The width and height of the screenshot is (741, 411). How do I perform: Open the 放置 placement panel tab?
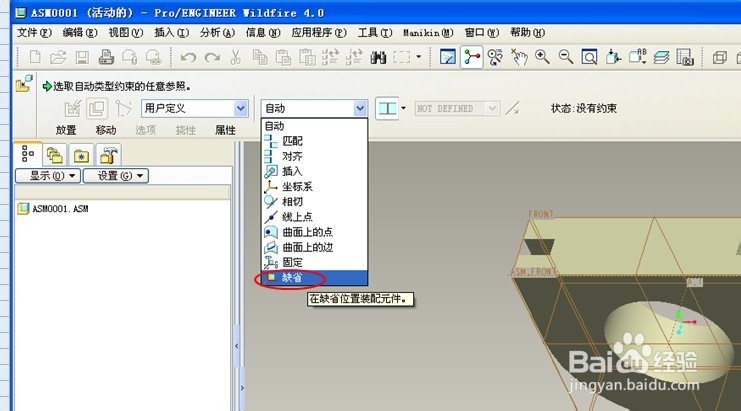pos(66,130)
